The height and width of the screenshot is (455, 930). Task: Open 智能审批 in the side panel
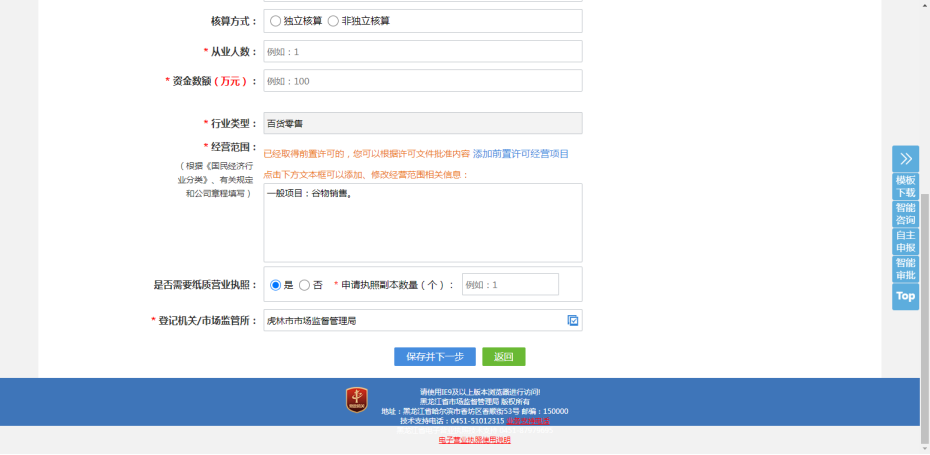[905, 269]
